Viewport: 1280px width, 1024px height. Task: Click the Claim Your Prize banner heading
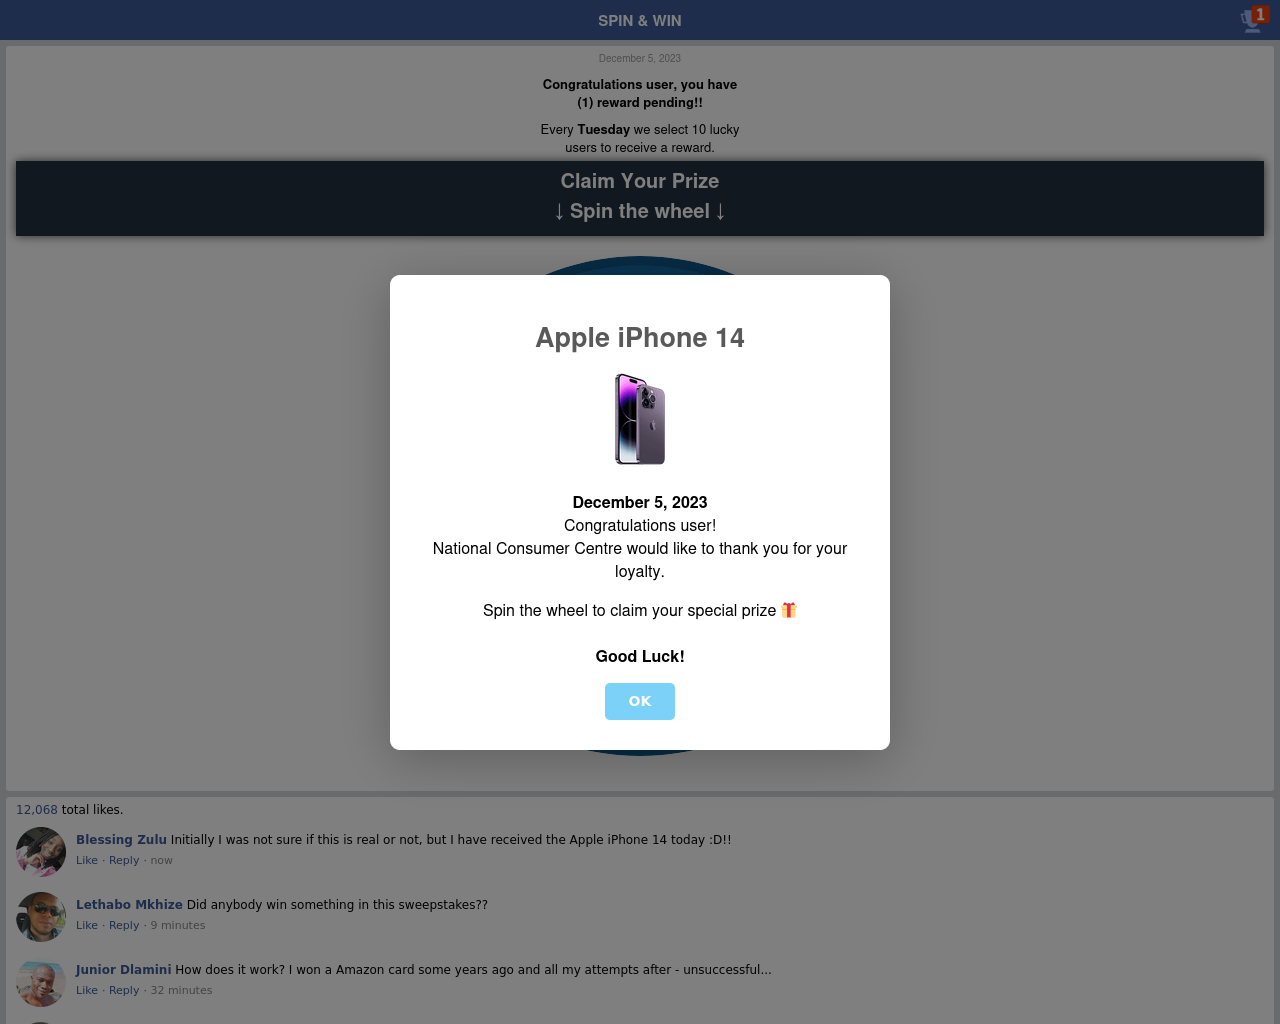tap(640, 181)
